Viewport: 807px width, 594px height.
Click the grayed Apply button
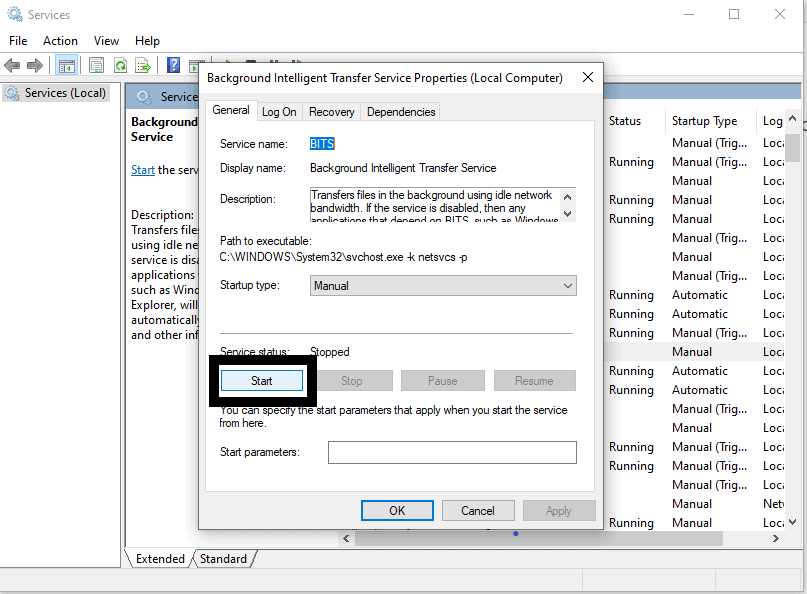(x=559, y=511)
